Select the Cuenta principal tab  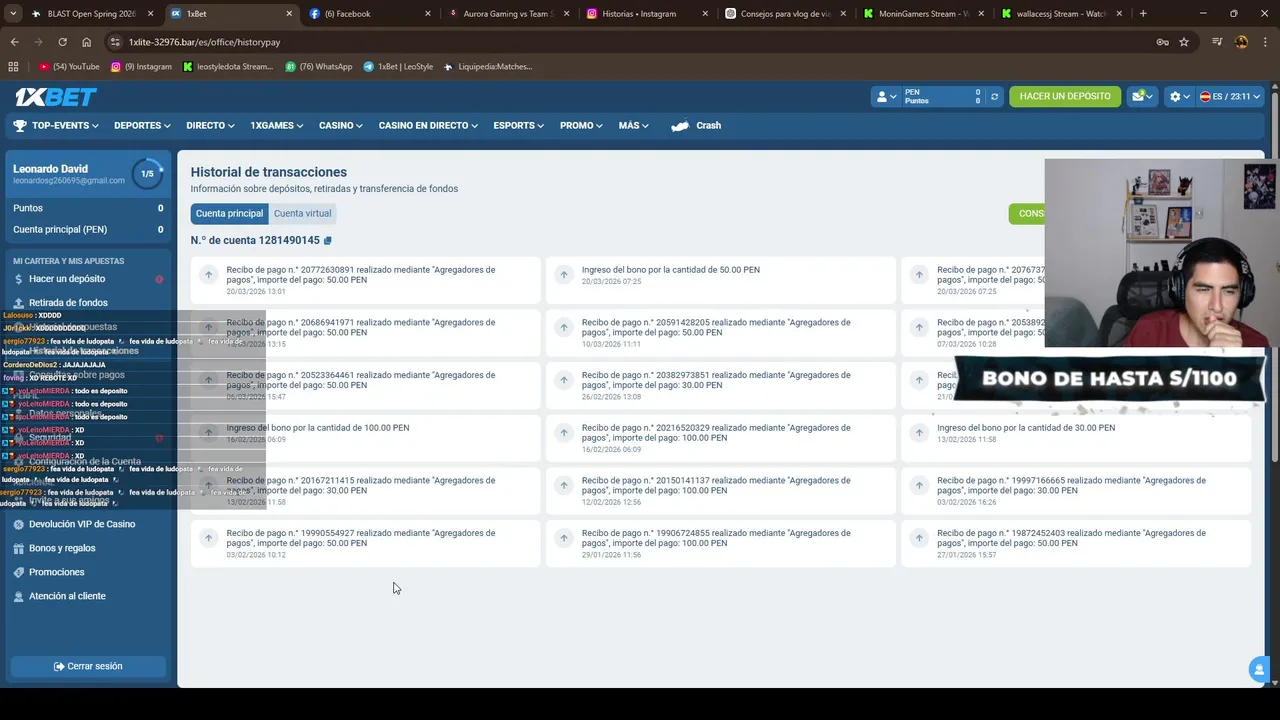(x=229, y=214)
